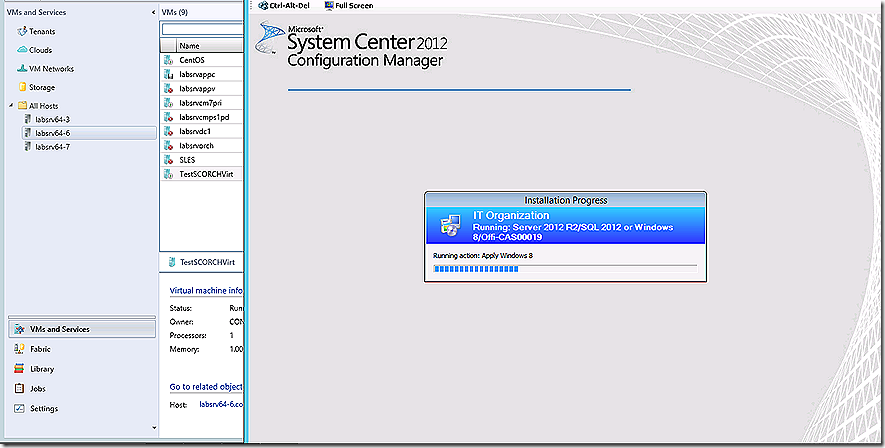
Task: Click the VMs (9) list header
Action: pos(175,12)
